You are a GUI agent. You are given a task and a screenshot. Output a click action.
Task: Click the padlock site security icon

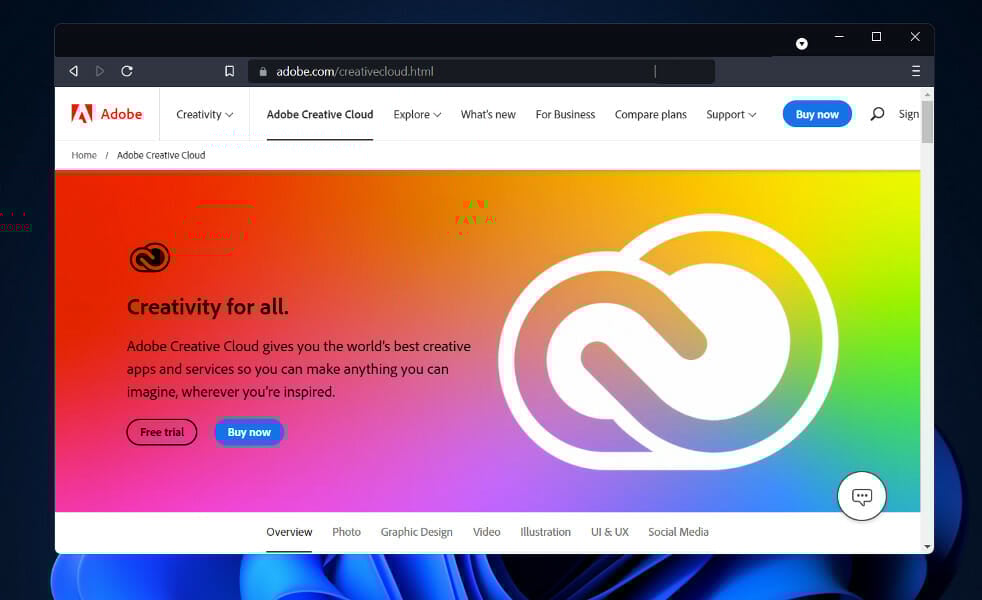[x=263, y=72]
